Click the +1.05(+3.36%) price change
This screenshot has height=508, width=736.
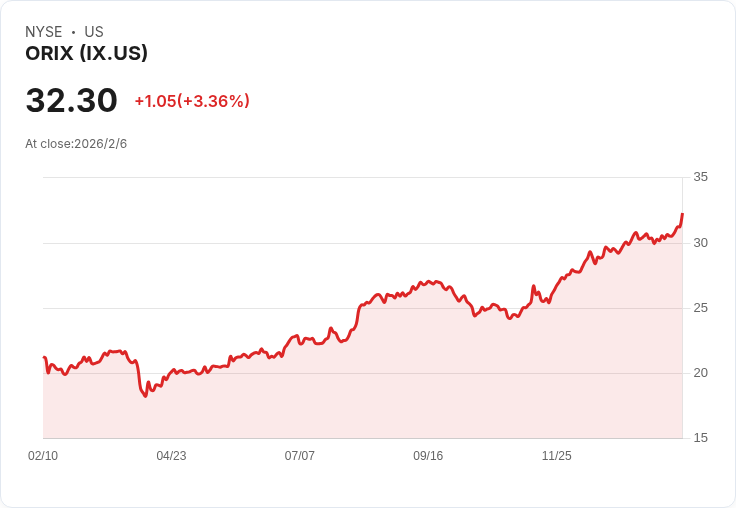[192, 101]
